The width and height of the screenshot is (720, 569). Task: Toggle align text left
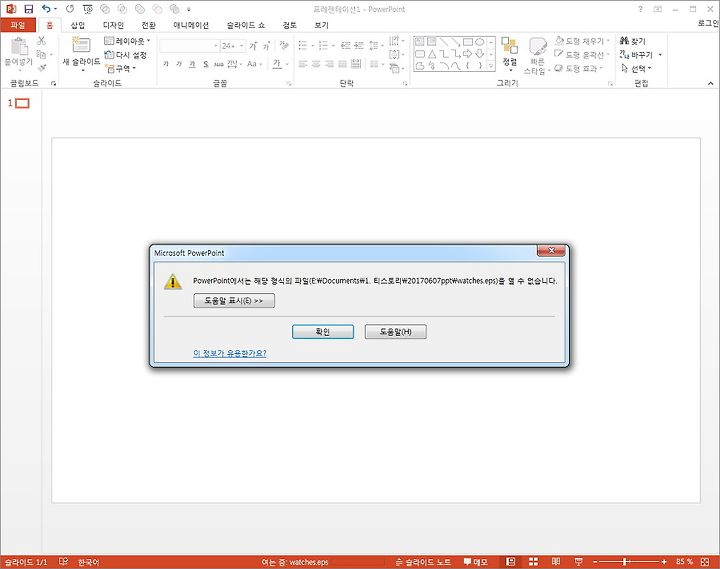click(x=302, y=64)
